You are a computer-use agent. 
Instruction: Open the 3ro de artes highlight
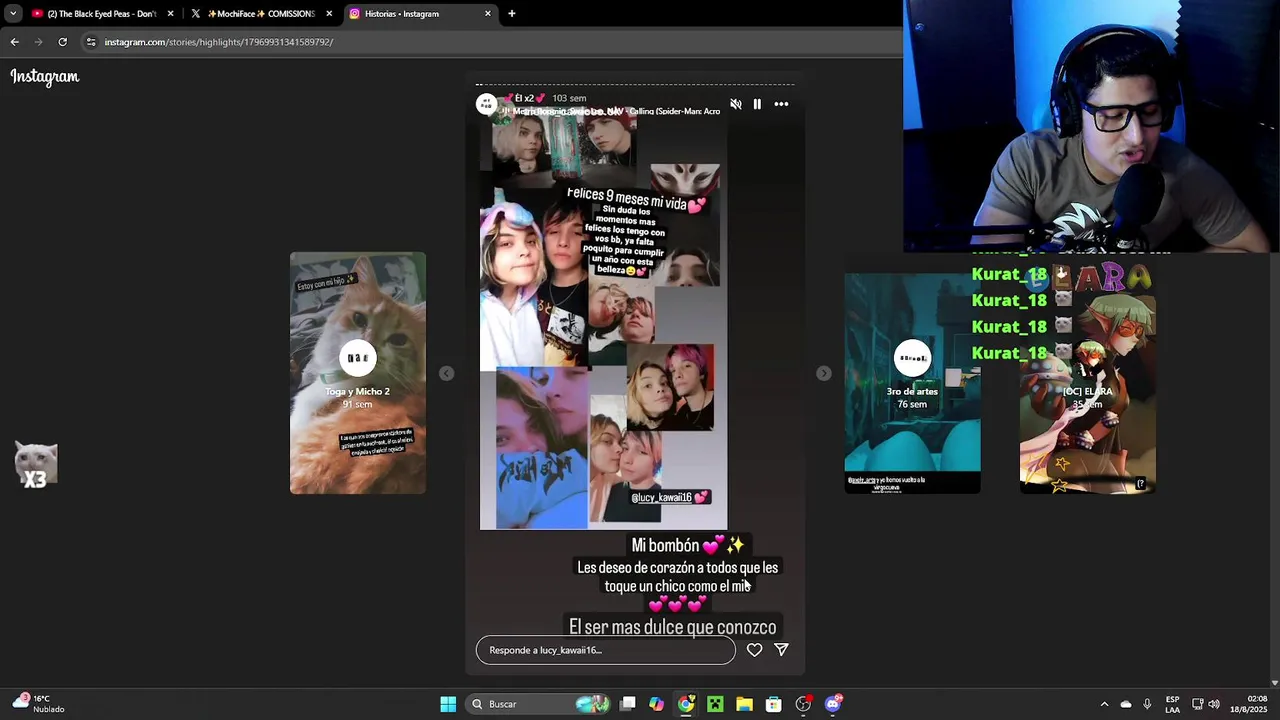(912, 384)
